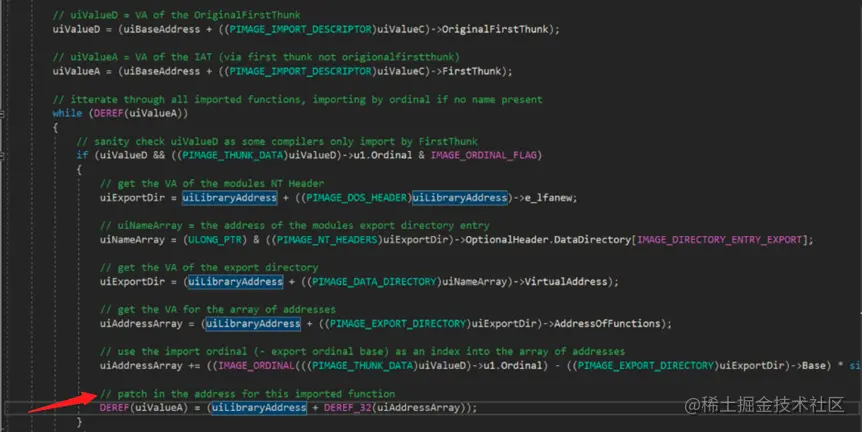Click PIMAGE_IMPORT_DESCRIPTOR cast on the uiValueD line
Image resolution: width=862 pixels, height=432 pixels.
click(x=301, y=29)
